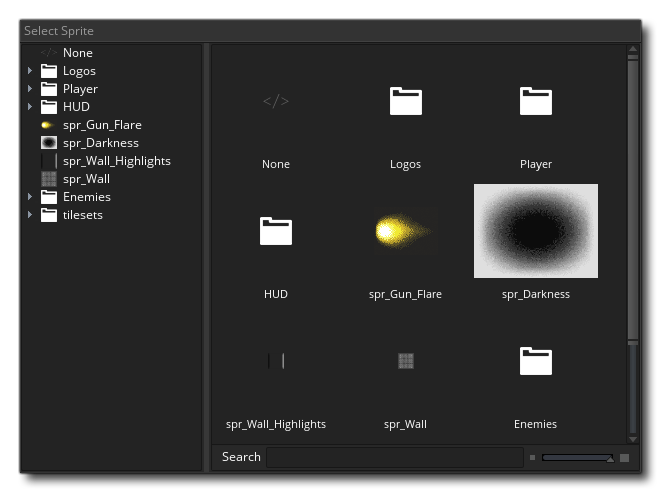Screen dimensions: 661x493
Task: Choose the spr_Wall_Highlights sprite in grid
Action: coord(276,361)
